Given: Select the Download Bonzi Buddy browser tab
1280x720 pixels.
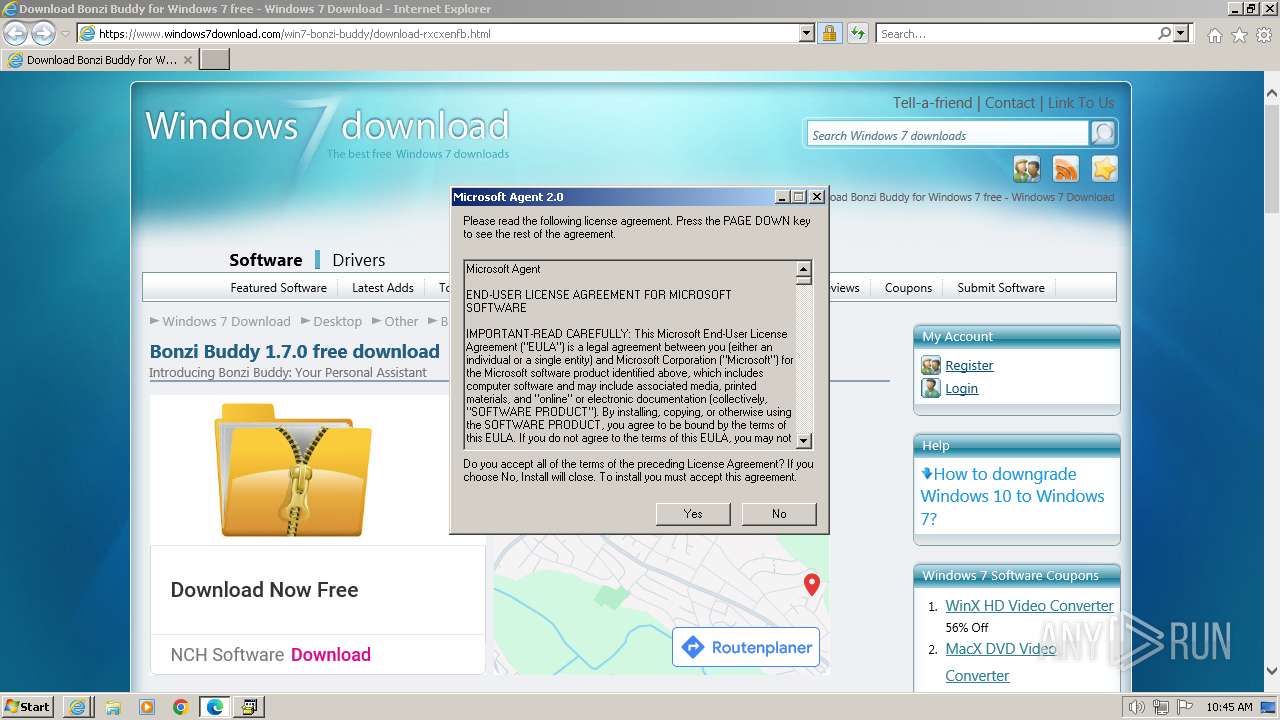Looking at the screenshot, I should tap(98, 60).
